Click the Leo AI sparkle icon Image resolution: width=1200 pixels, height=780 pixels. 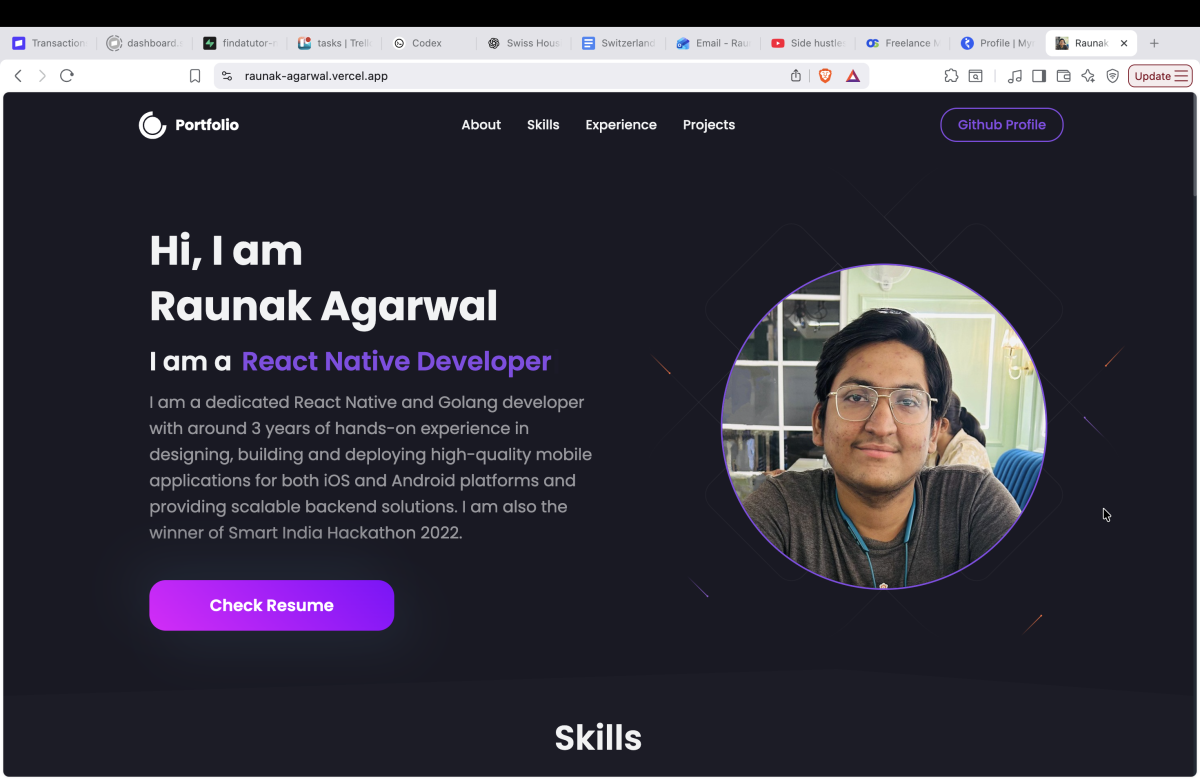coord(1088,76)
